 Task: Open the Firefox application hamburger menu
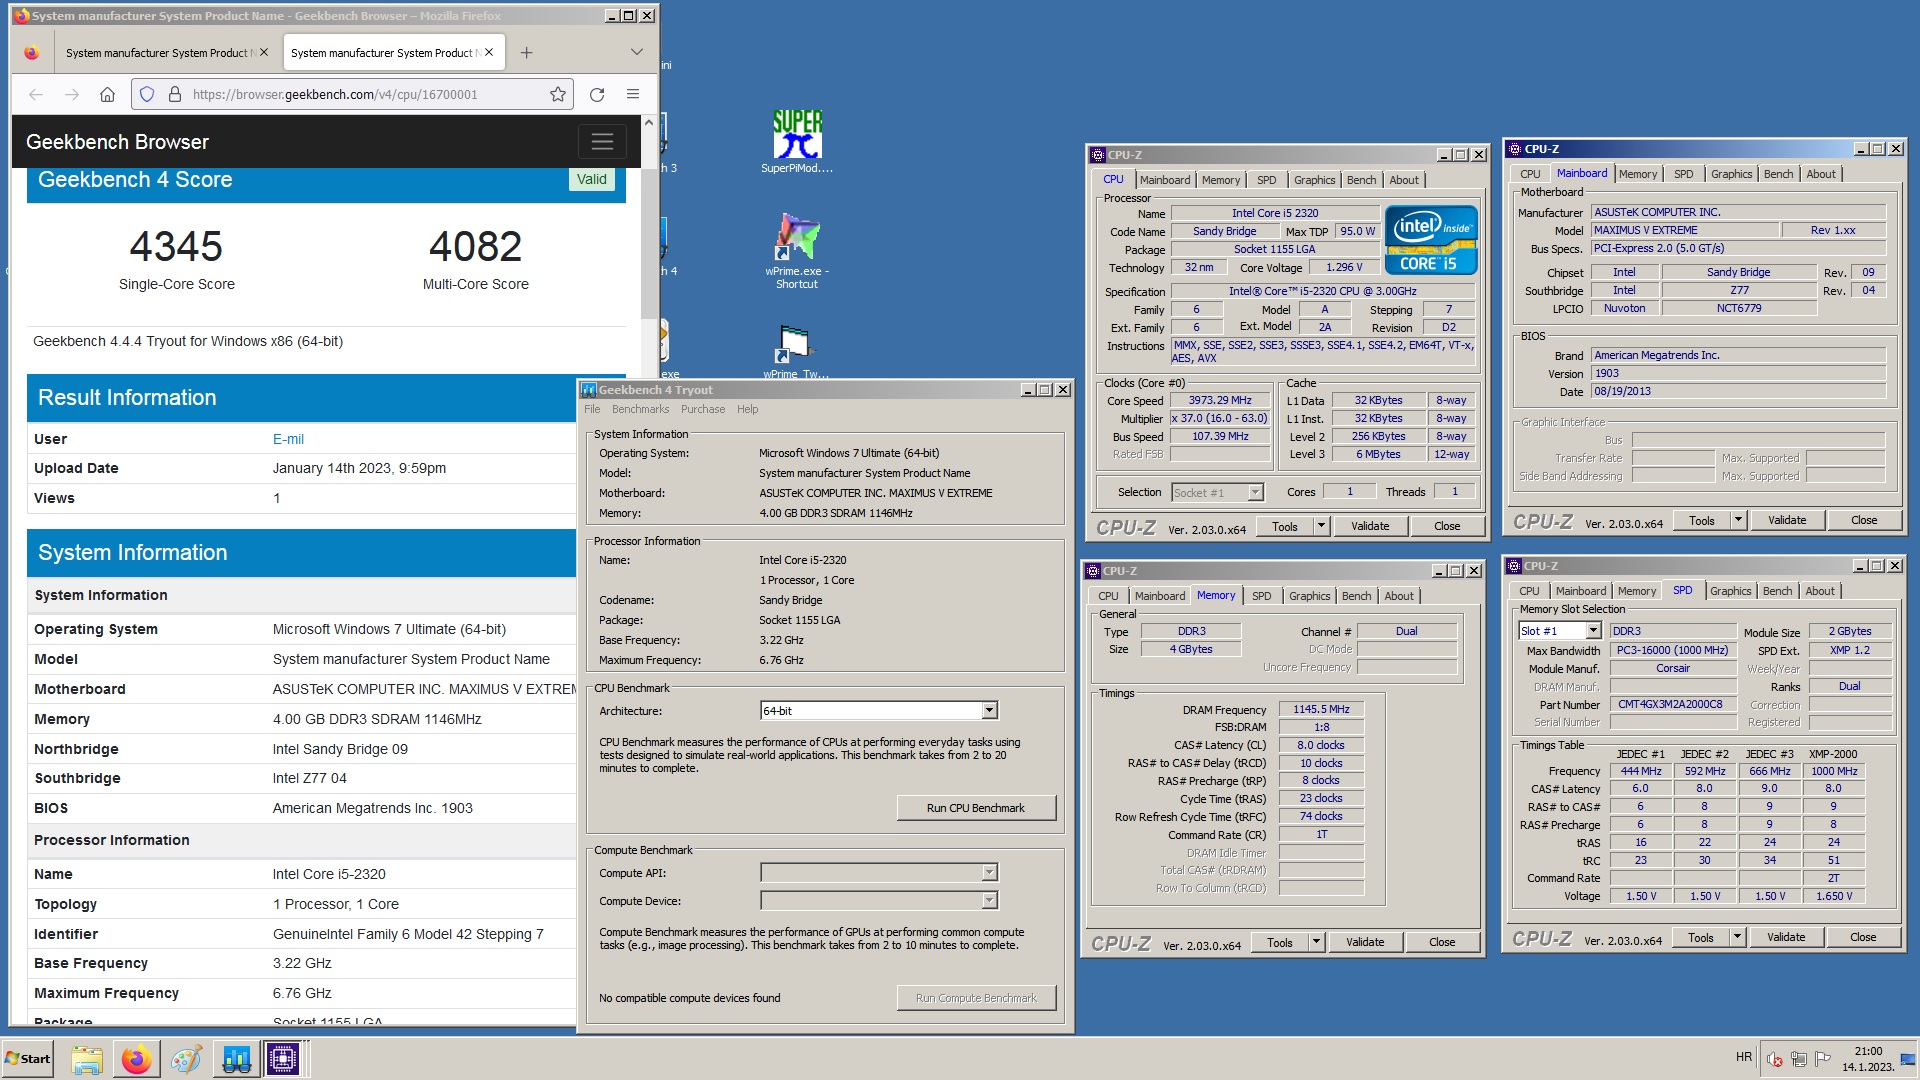[x=633, y=94]
